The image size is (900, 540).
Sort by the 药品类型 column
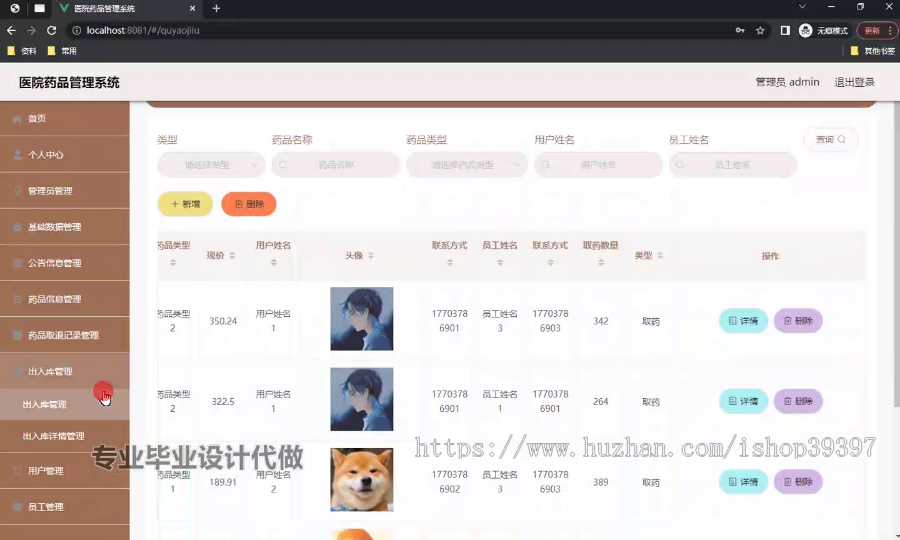[x=173, y=262]
